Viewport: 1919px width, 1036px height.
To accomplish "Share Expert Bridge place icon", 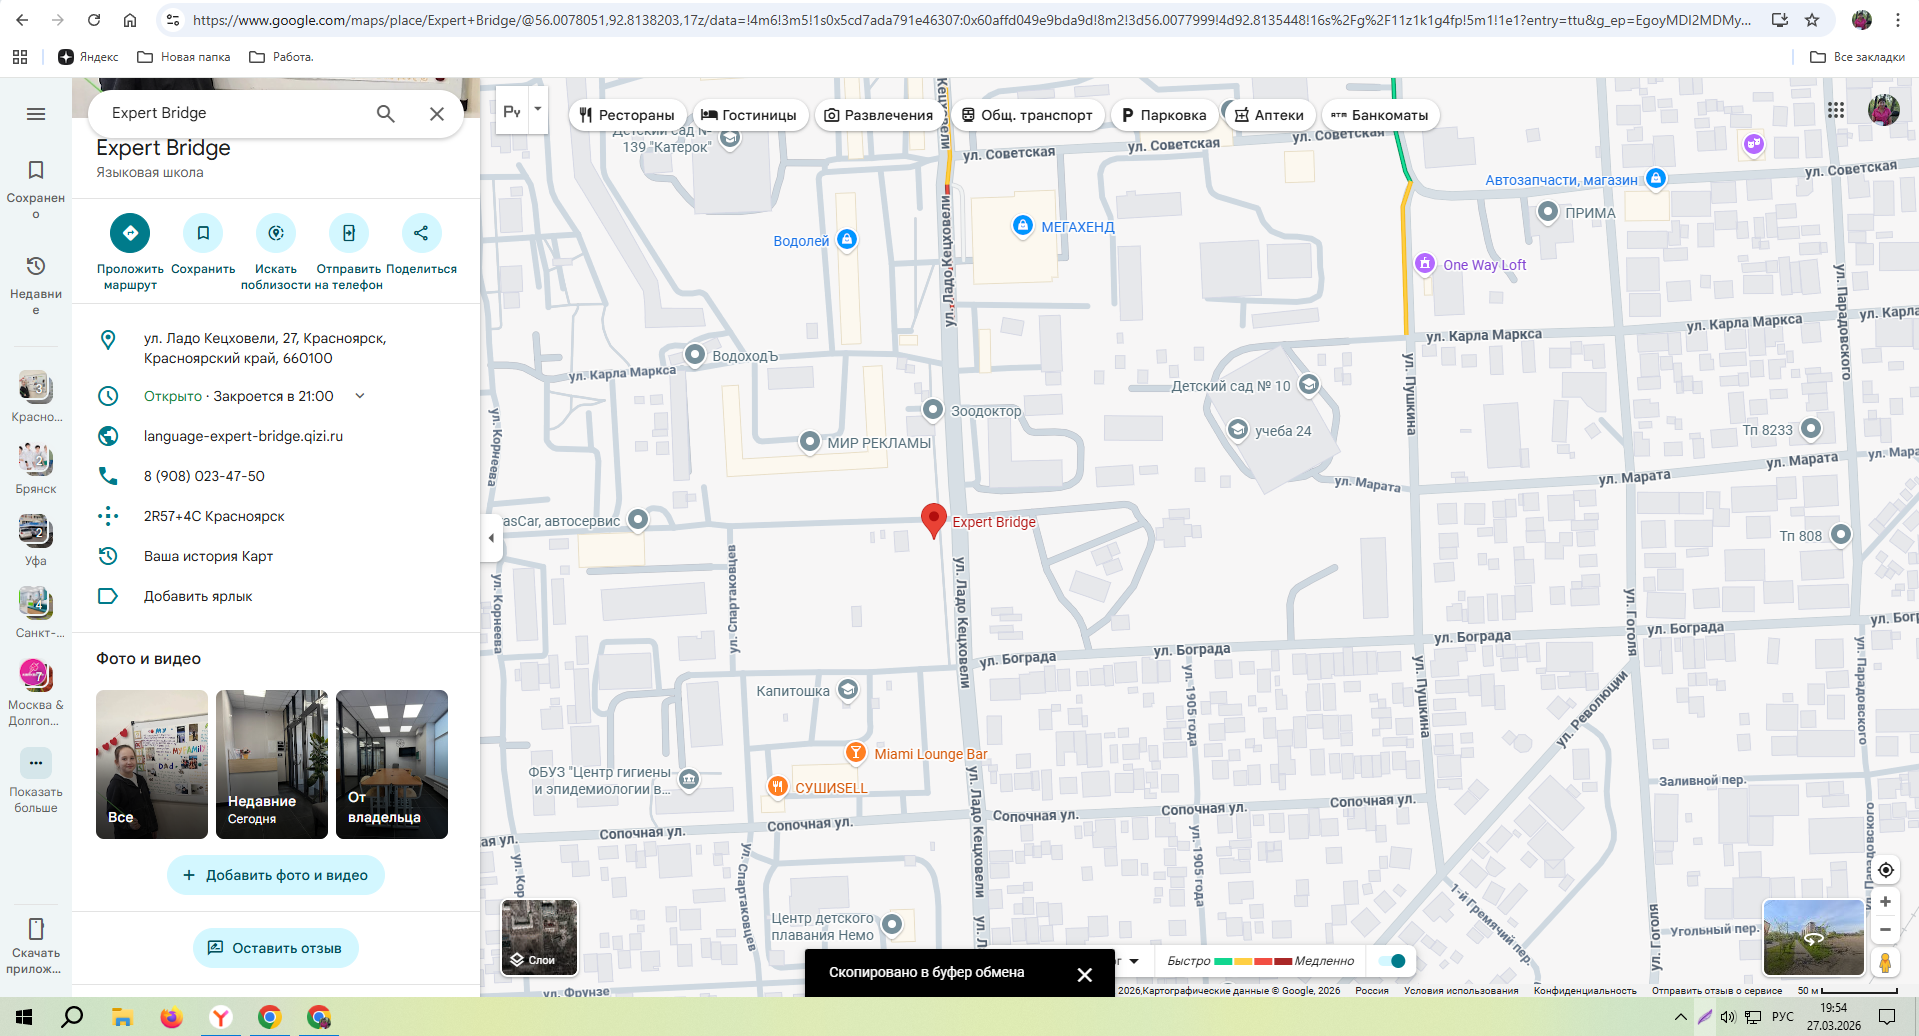I will 421,233.
